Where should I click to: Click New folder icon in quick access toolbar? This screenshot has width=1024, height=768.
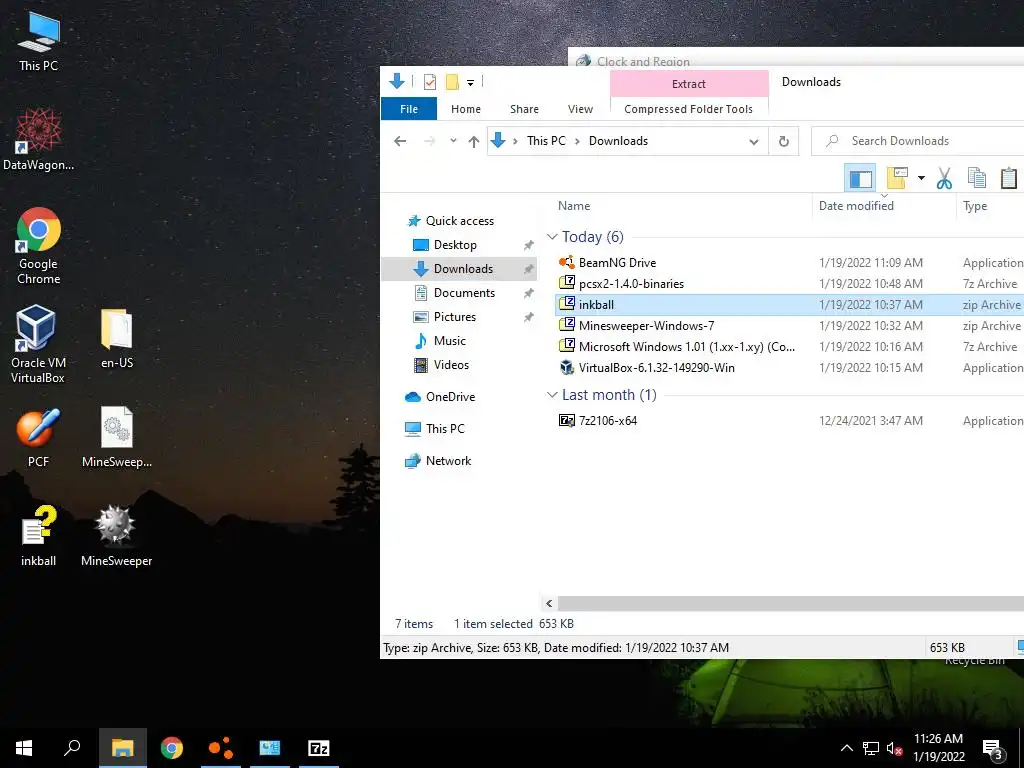click(452, 82)
